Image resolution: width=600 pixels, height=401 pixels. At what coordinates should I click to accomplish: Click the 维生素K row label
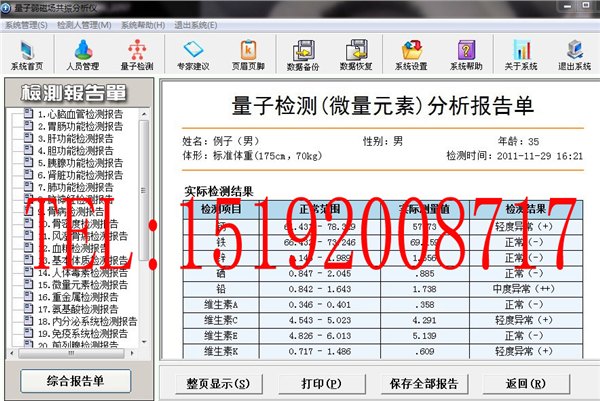tap(221, 351)
